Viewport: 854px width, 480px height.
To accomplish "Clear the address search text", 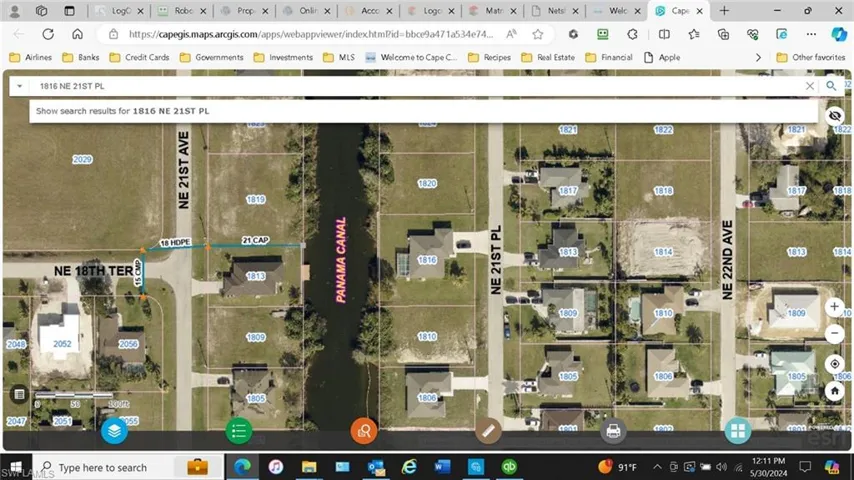I will click(x=810, y=86).
